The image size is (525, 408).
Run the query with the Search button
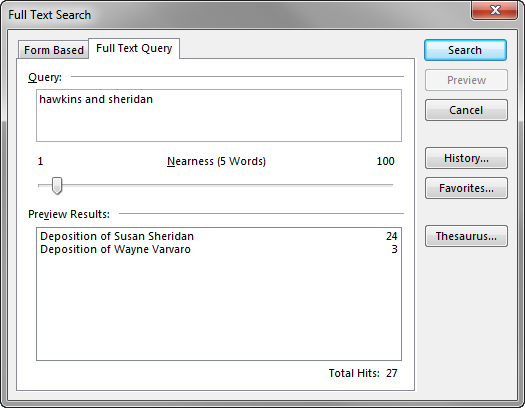coord(465,50)
